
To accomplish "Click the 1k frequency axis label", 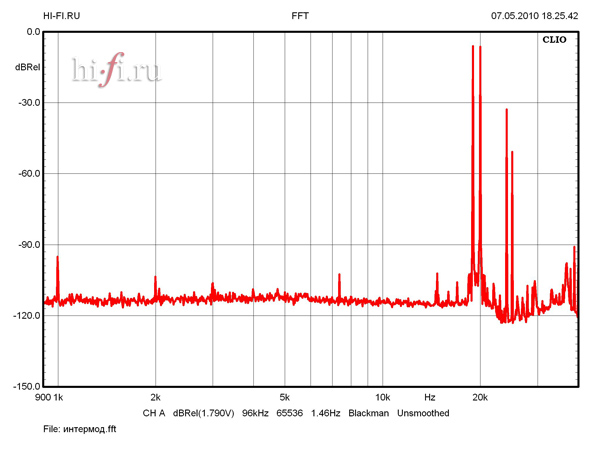I will coord(59,398).
